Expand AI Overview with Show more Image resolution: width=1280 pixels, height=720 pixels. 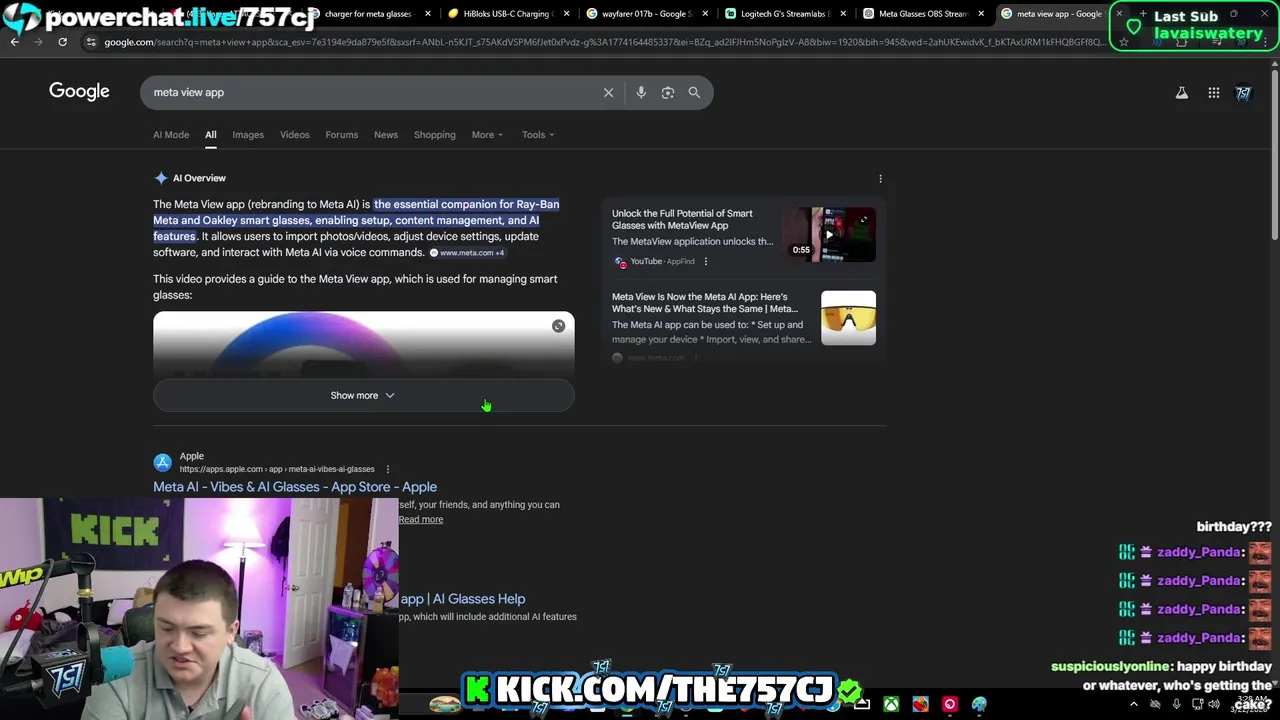click(x=363, y=396)
